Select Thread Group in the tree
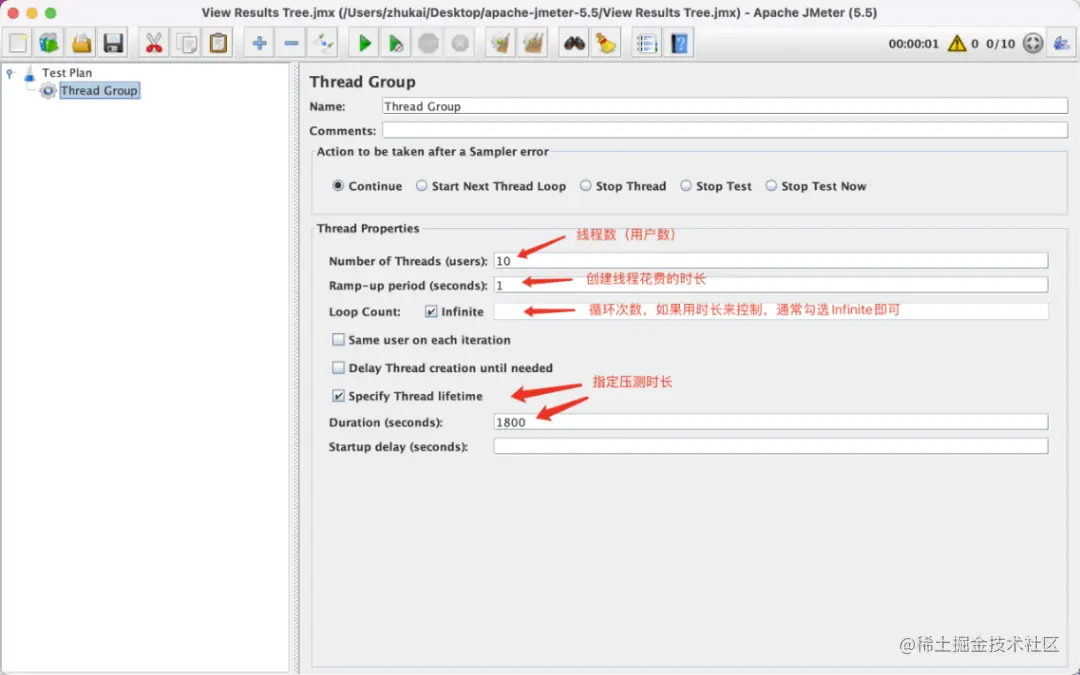 click(99, 90)
